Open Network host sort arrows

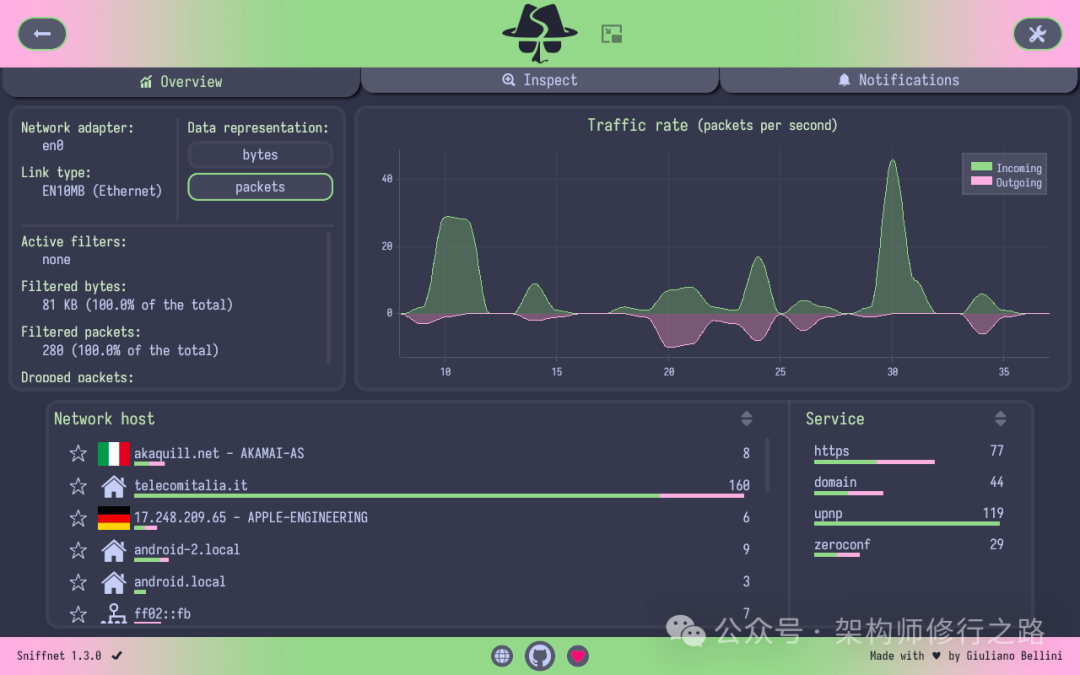coord(746,419)
